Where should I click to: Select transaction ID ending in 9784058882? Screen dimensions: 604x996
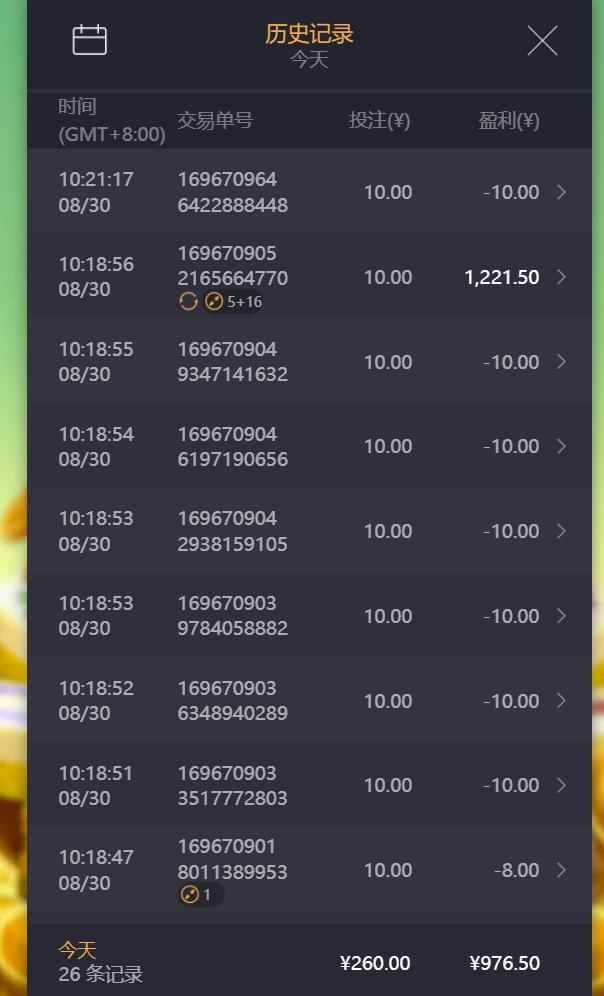[232, 616]
